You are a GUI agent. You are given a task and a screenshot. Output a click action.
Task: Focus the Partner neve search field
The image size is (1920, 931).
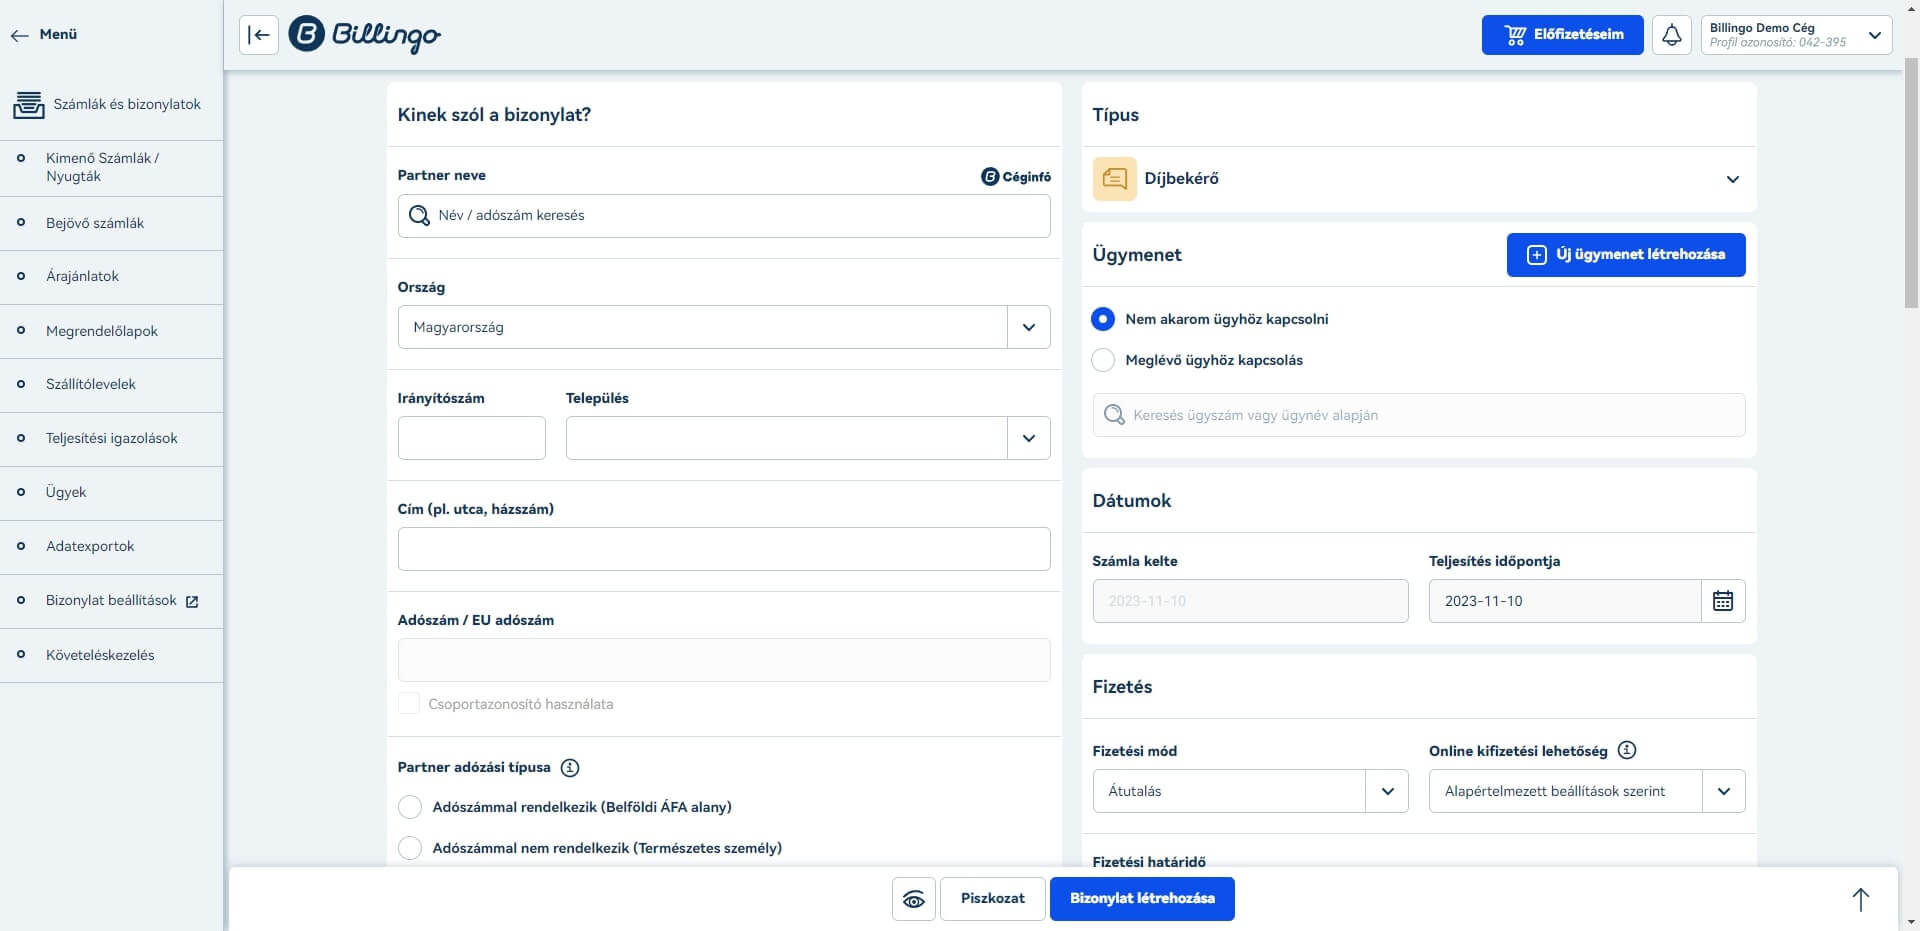pos(723,216)
